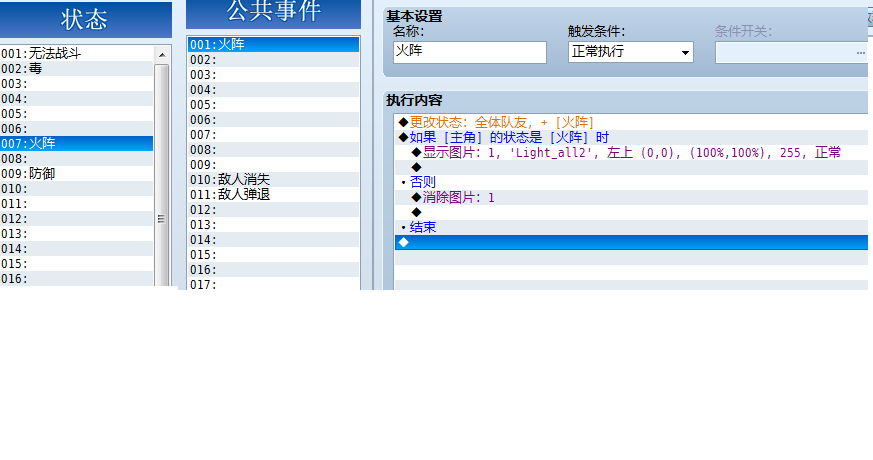Select the 显示图片 Light_all2 command line

(x=631, y=153)
